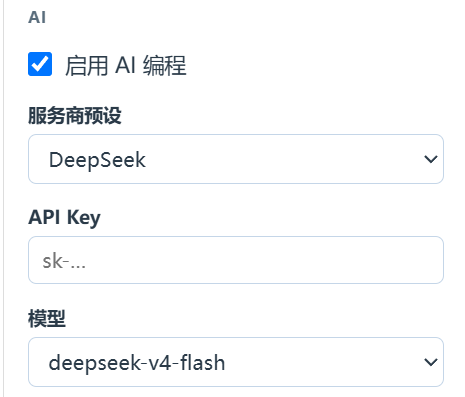
Task: Click the white checkmark icon in checkbox
Action: [x=40, y=64]
